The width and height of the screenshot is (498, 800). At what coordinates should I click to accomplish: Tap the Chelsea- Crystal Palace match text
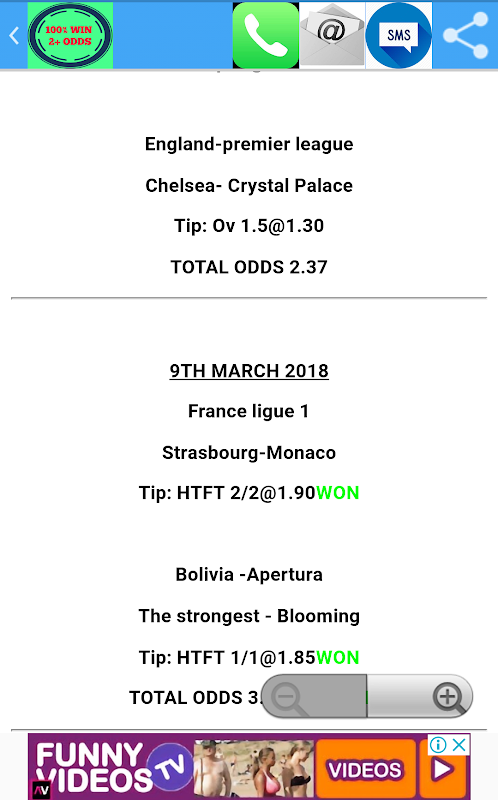pos(249,186)
